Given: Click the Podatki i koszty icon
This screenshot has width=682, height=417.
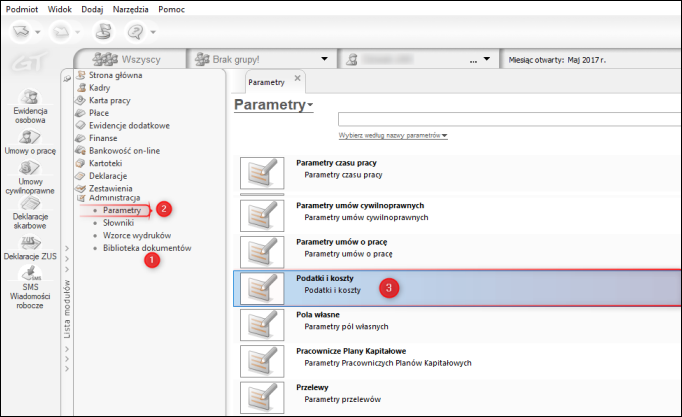Looking at the screenshot, I should (262, 288).
